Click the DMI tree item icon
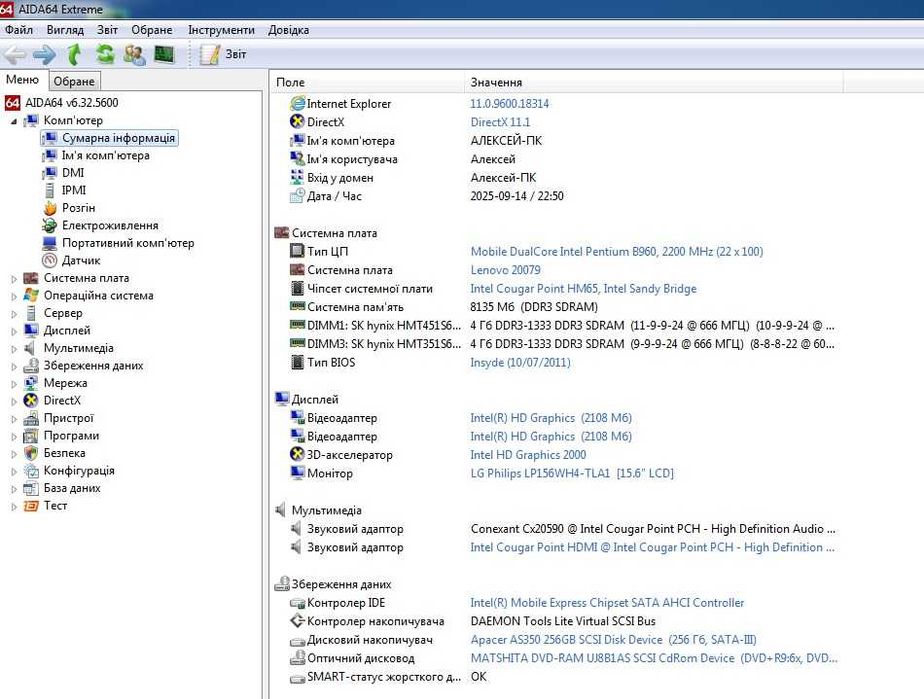 [50, 173]
